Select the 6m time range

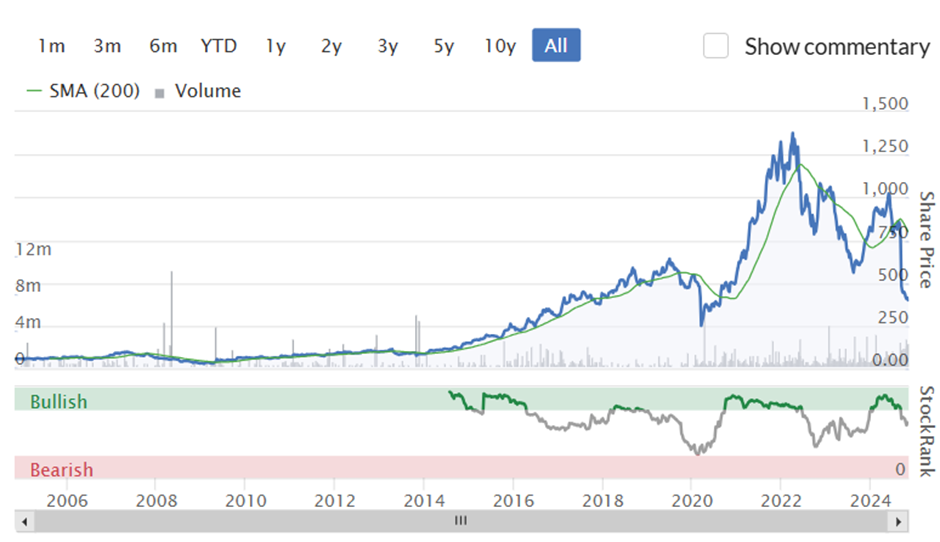(x=163, y=46)
